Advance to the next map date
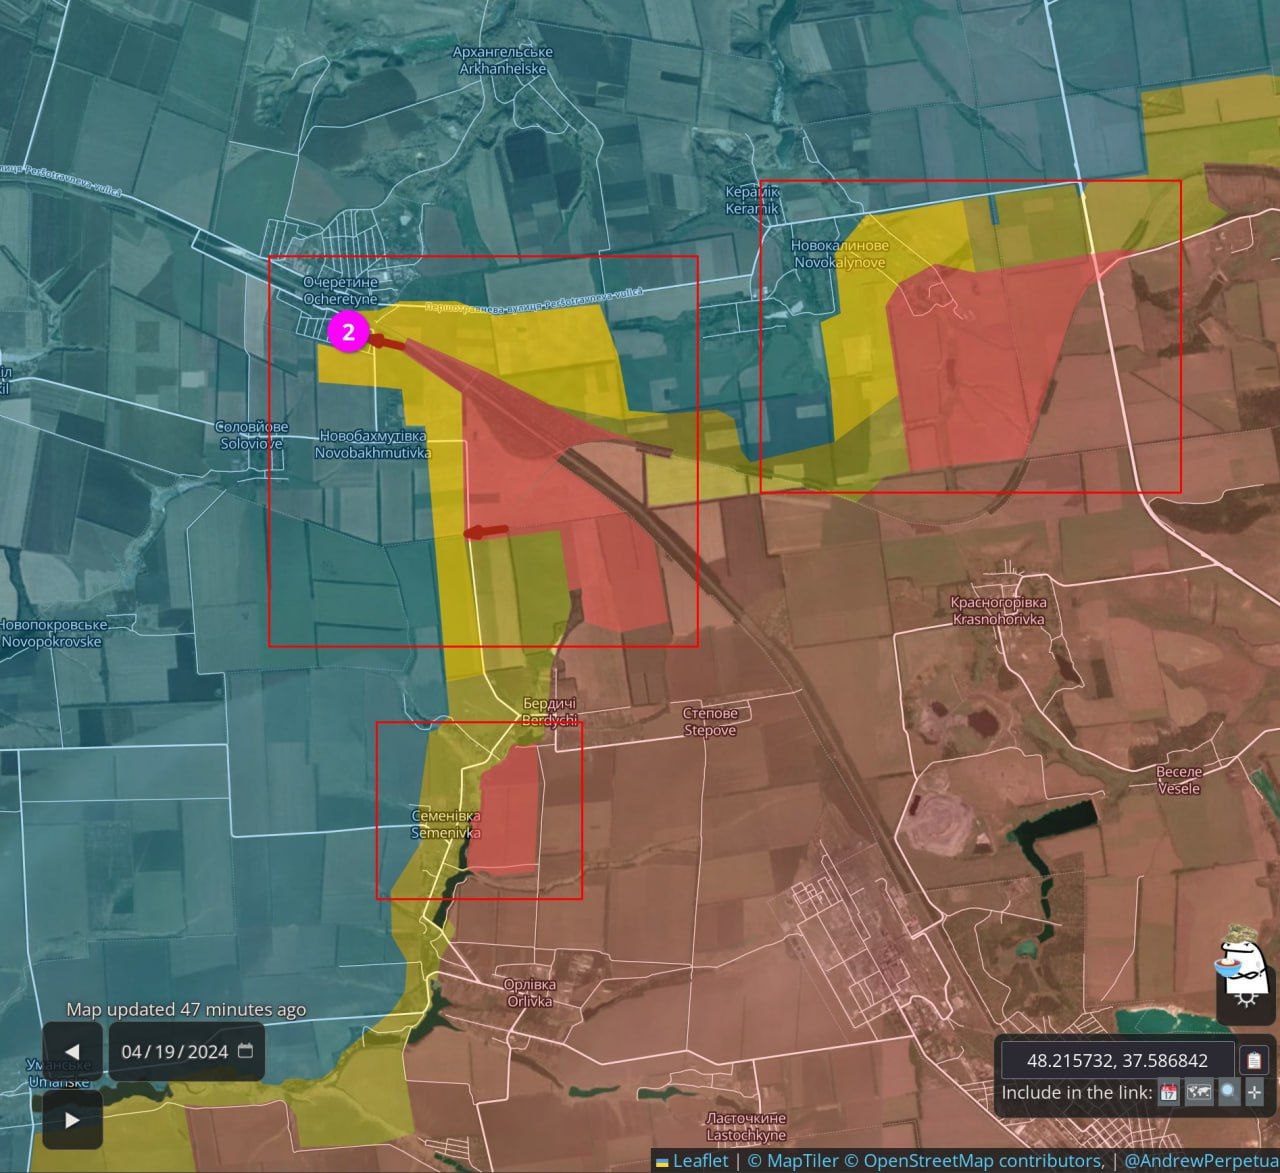Viewport: 1280px width, 1173px height. 72,1119
